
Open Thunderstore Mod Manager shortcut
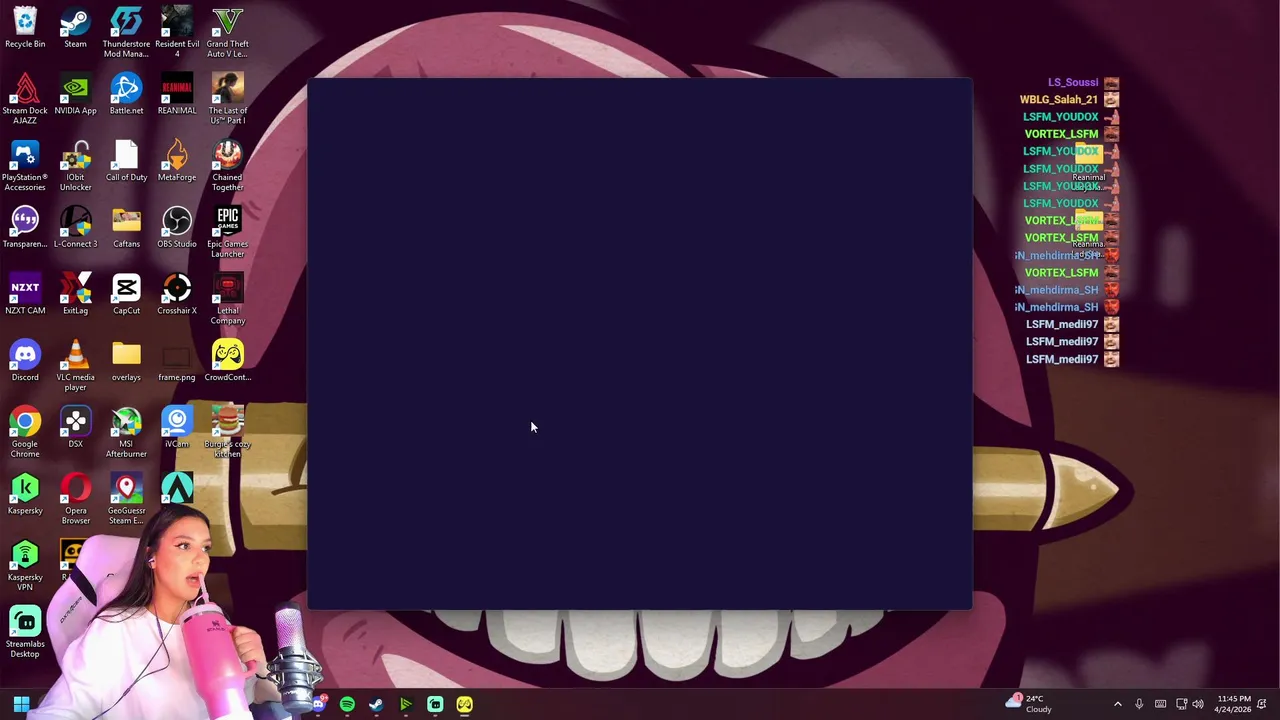pyautogui.click(x=126, y=32)
